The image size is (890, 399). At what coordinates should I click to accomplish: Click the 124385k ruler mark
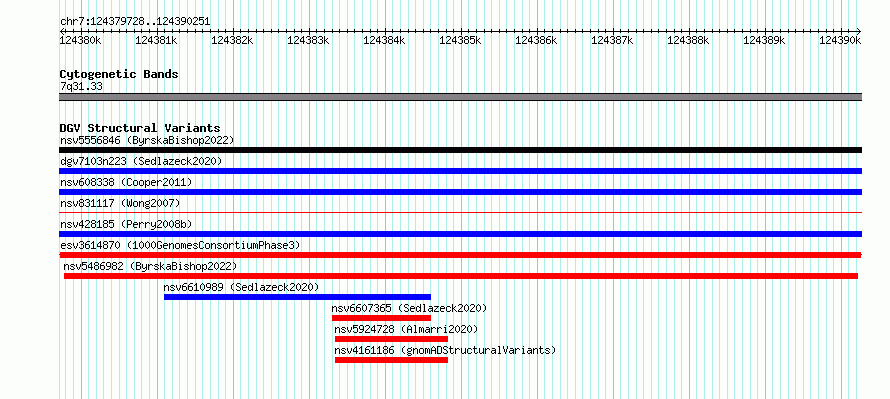point(460,40)
